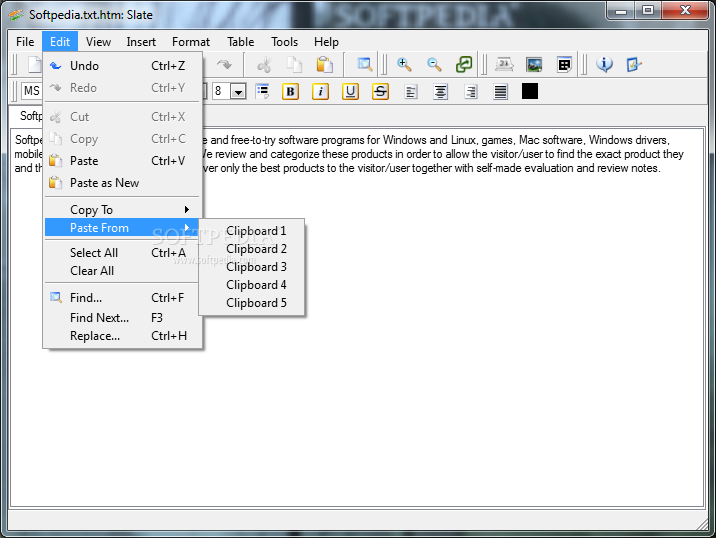
Task: Choose Find Next
Action: tap(122, 317)
